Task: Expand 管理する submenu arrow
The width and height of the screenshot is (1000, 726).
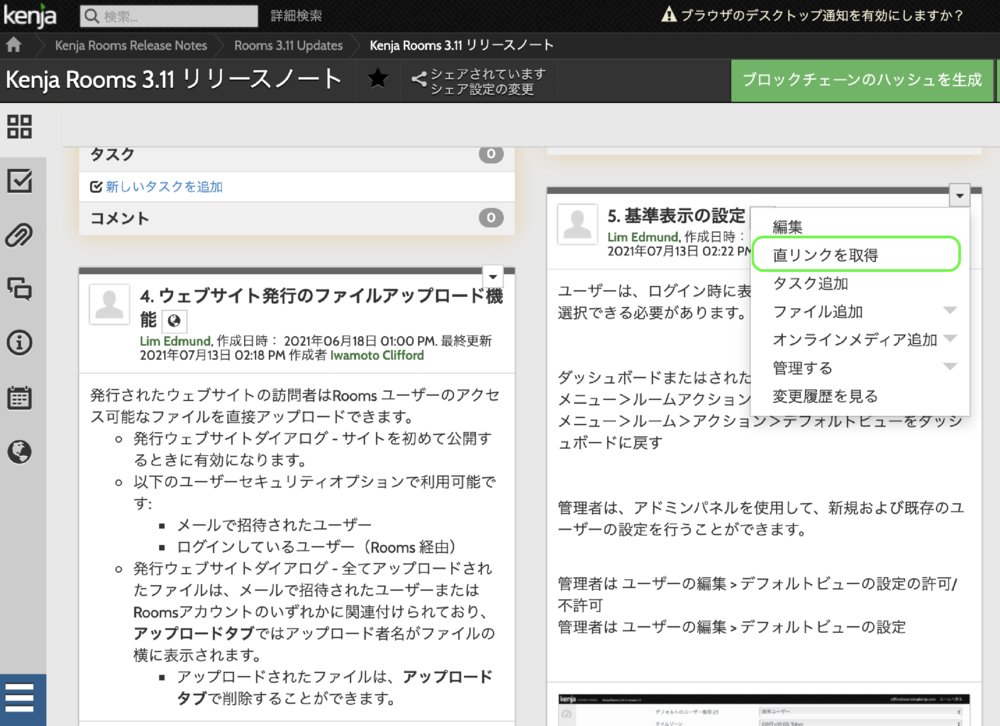Action: [x=950, y=367]
